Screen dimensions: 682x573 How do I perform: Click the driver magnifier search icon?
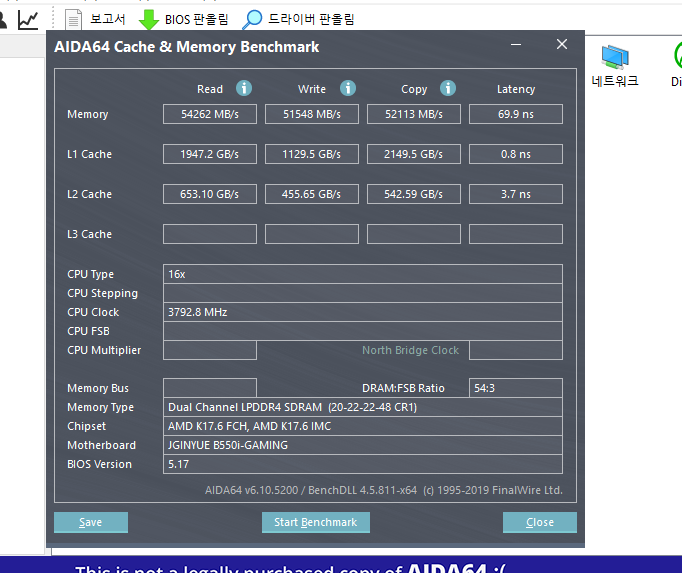(252, 20)
